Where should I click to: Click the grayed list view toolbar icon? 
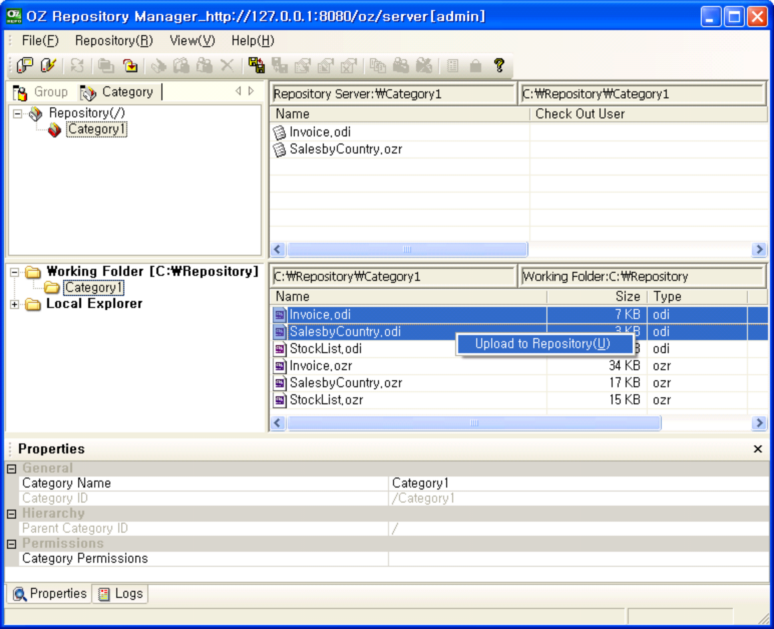(x=452, y=65)
